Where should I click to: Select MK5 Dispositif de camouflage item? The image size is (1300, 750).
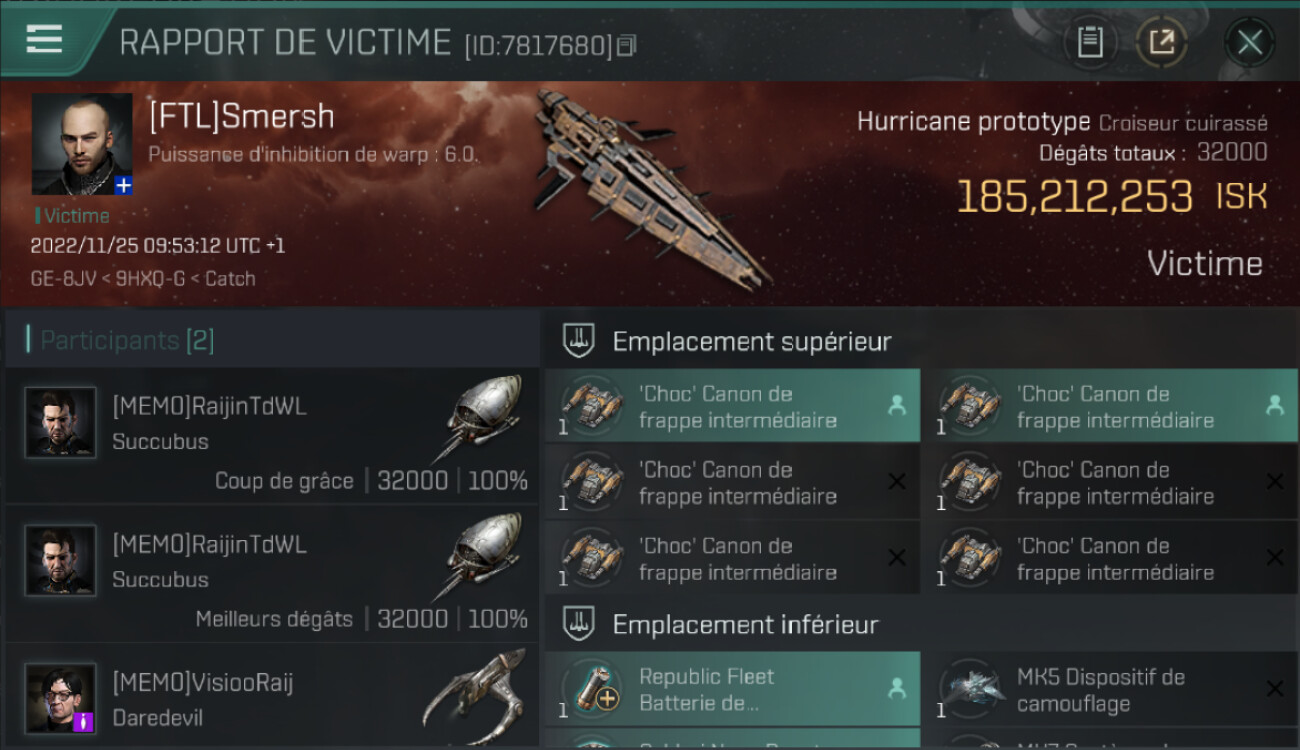coord(1111,689)
